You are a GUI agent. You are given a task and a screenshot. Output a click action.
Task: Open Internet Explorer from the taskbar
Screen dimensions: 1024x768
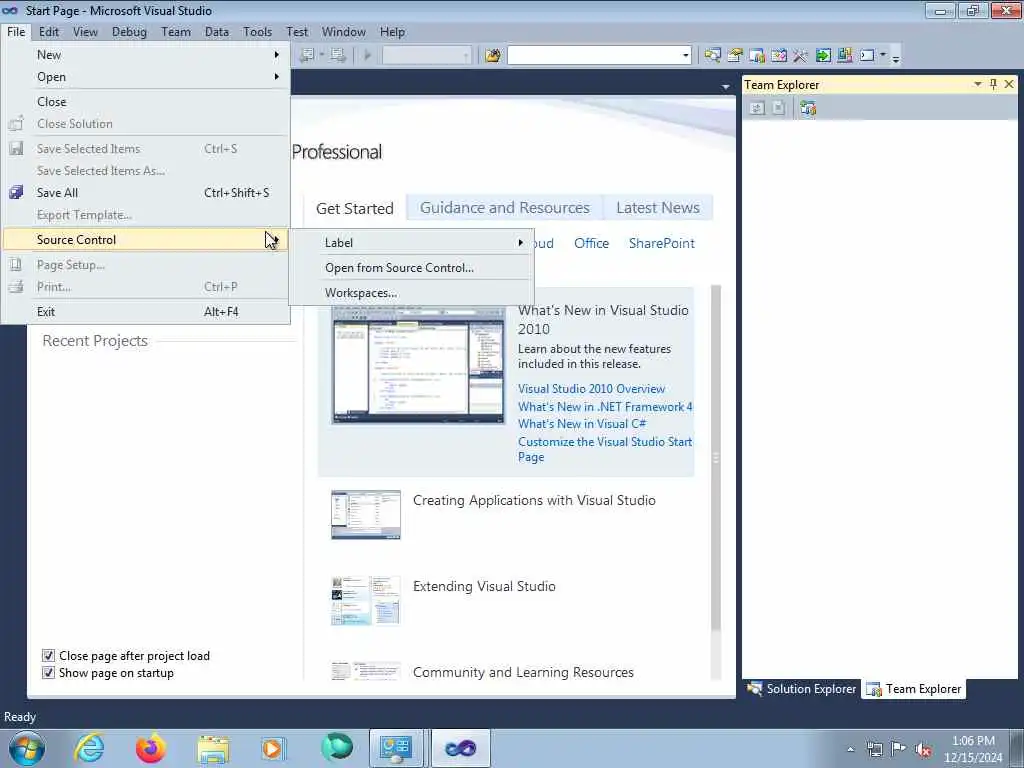(89, 748)
